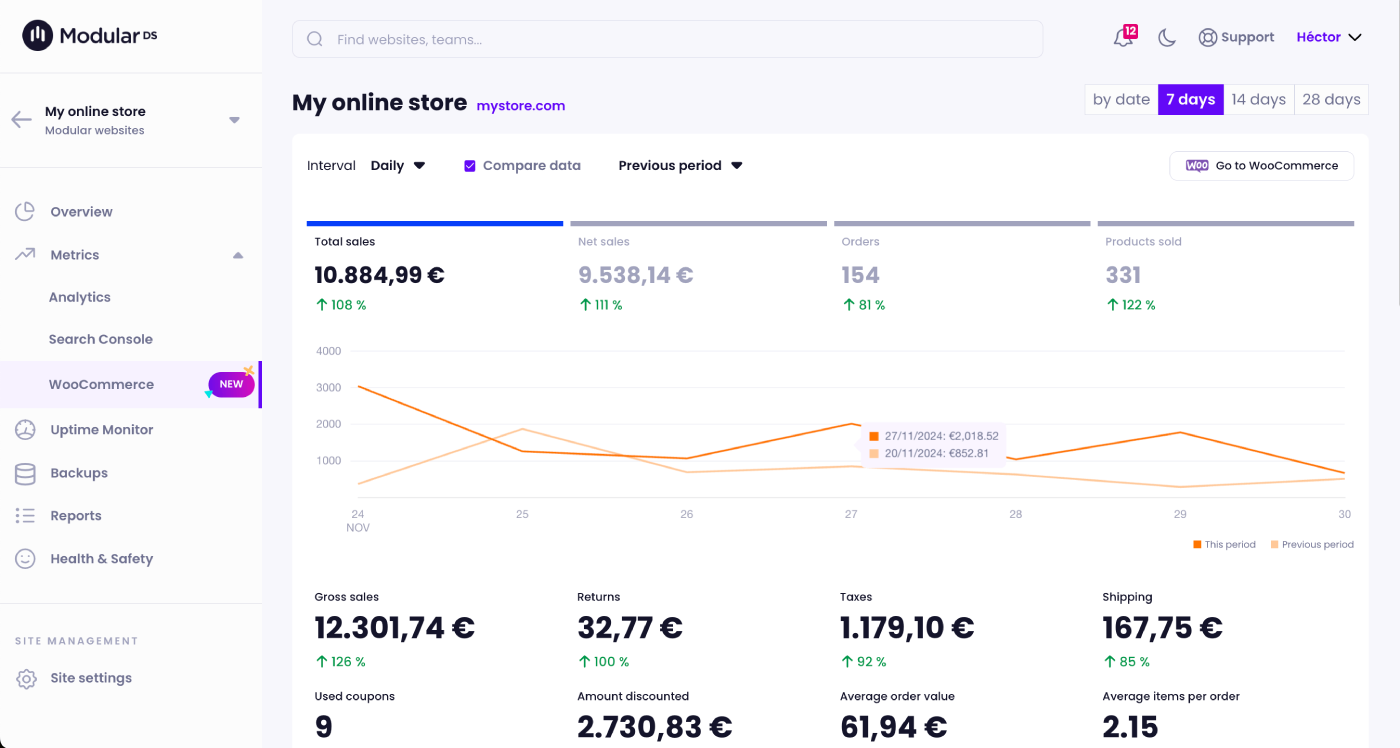Select the Metrics icon in sidebar
The height and width of the screenshot is (748, 1400).
25,254
